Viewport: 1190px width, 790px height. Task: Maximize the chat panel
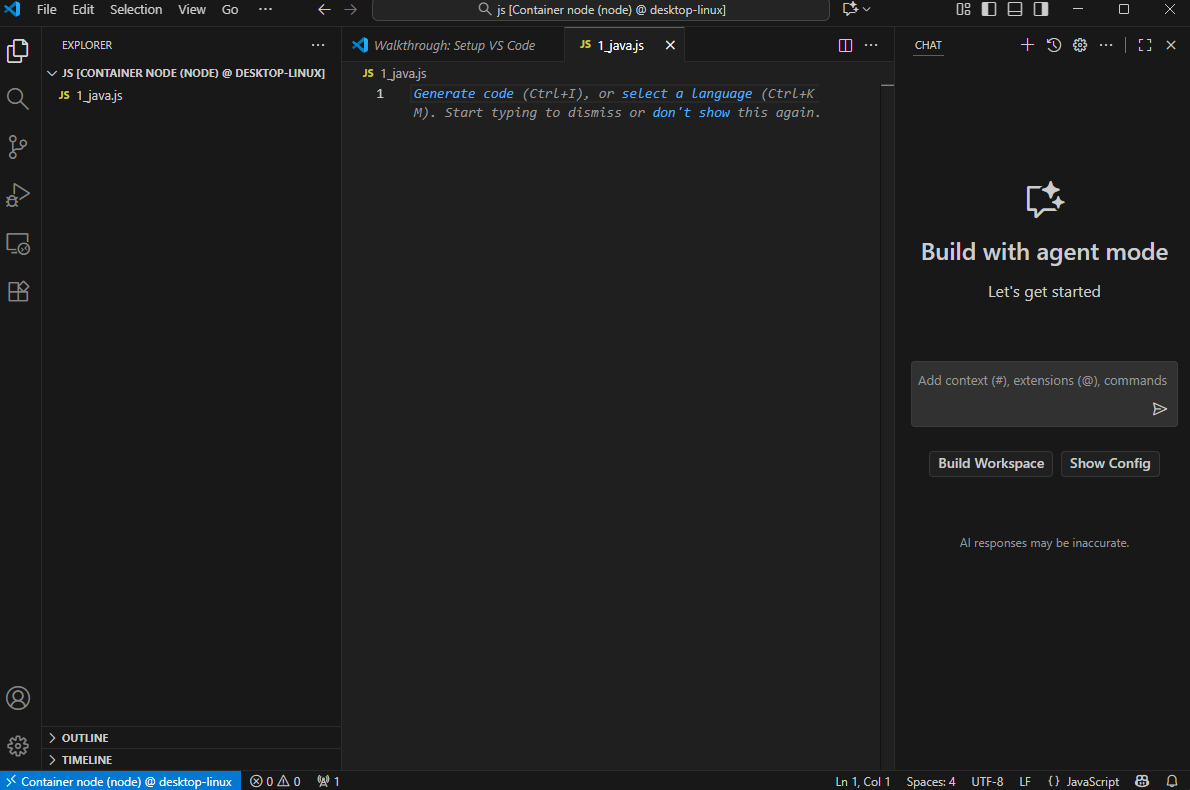pyautogui.click(x=1145, y=45)
